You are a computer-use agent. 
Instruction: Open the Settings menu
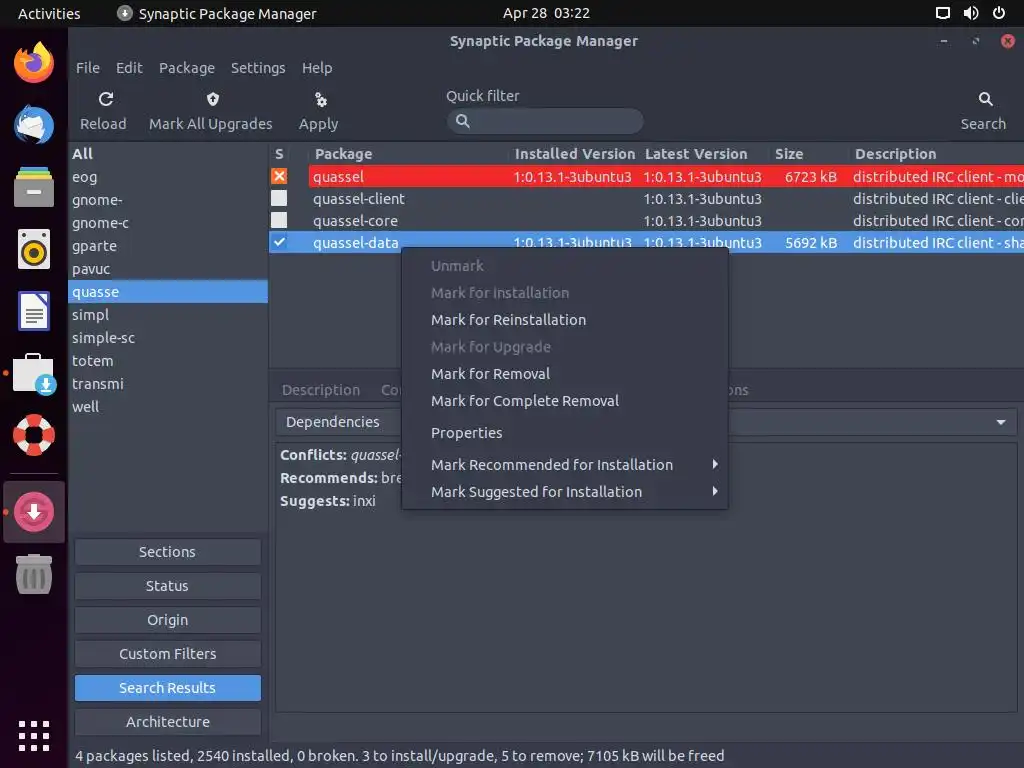click(x=258, y=68)
